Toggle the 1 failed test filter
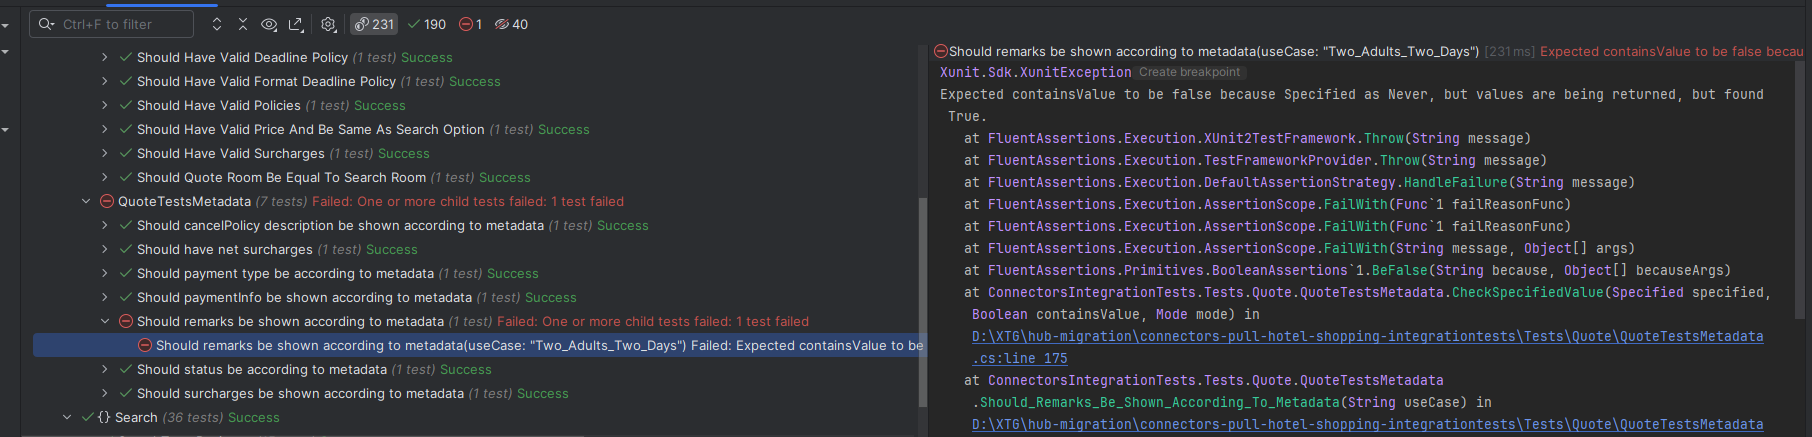Image resolution: width=1812 pixels, height=437 pixels. (470, 24)
